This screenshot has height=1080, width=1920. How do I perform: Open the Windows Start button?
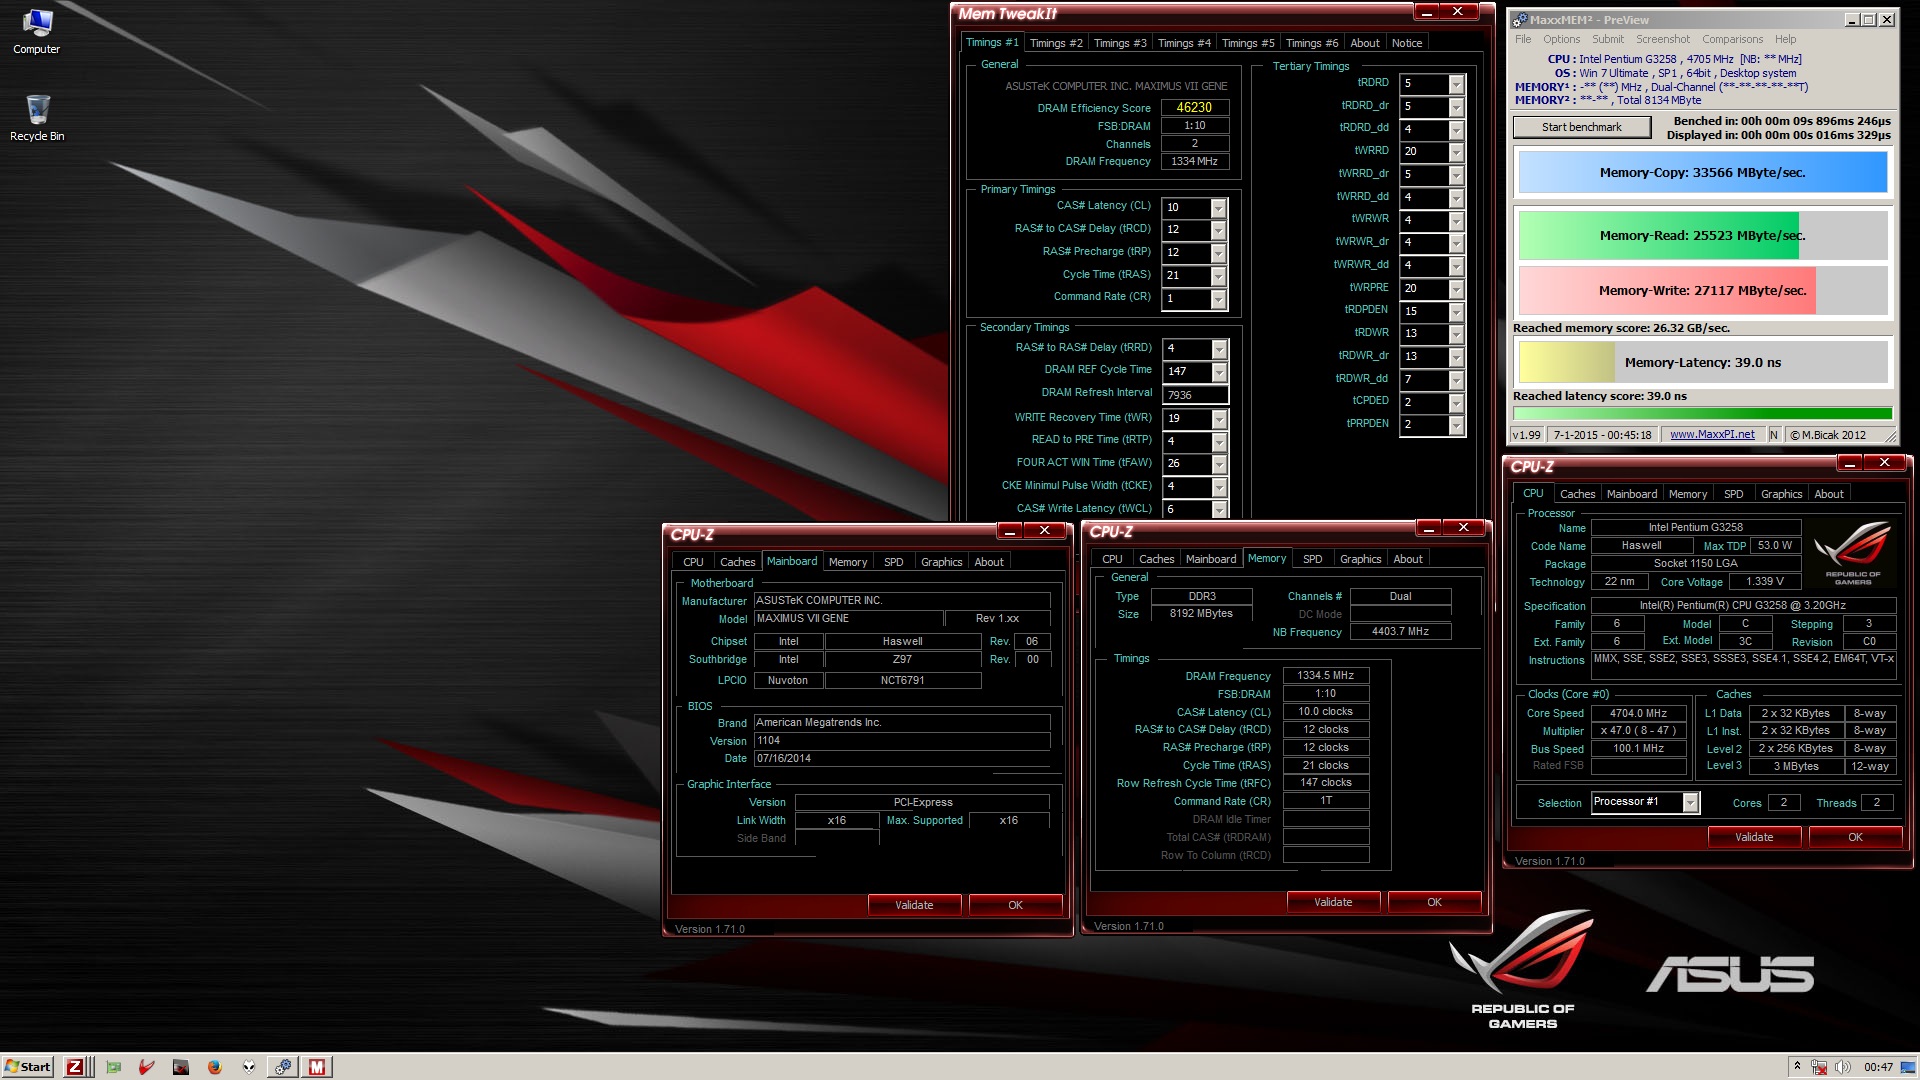pyautogui.click(x=28, y=1067)
